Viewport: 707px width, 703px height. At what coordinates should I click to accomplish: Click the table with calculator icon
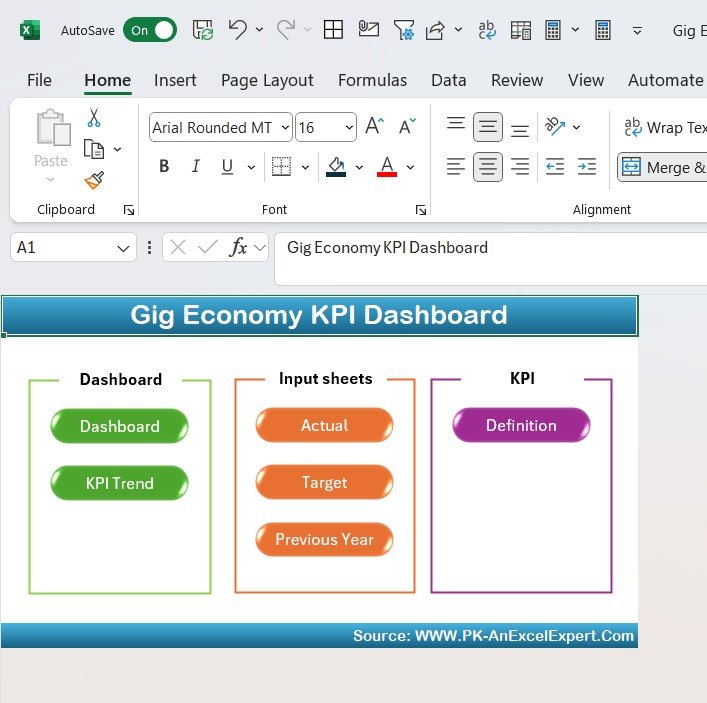pyautogui.click(x=521, y=30)
